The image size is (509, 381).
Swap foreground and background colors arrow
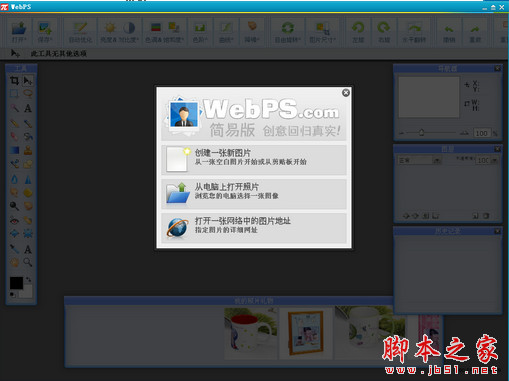tap(29, 279)
